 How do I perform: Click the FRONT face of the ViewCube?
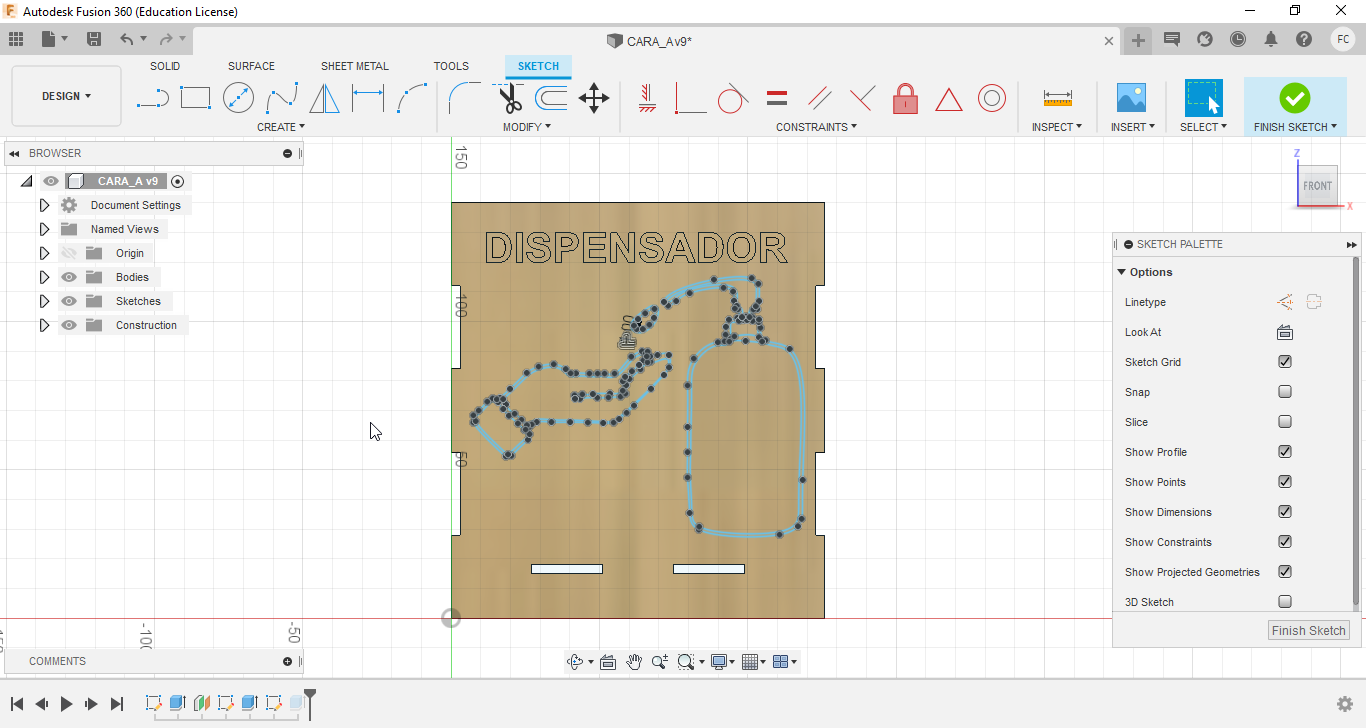(x=1317, y=186)
